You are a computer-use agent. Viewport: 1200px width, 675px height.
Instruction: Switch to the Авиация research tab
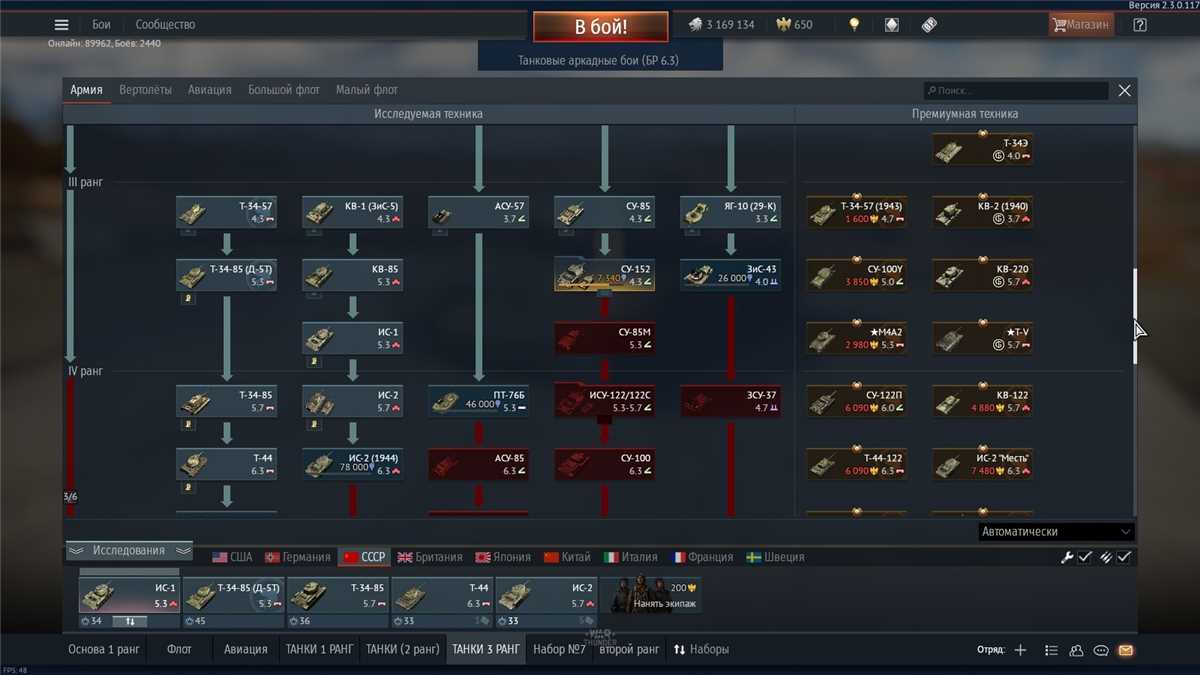210,90
